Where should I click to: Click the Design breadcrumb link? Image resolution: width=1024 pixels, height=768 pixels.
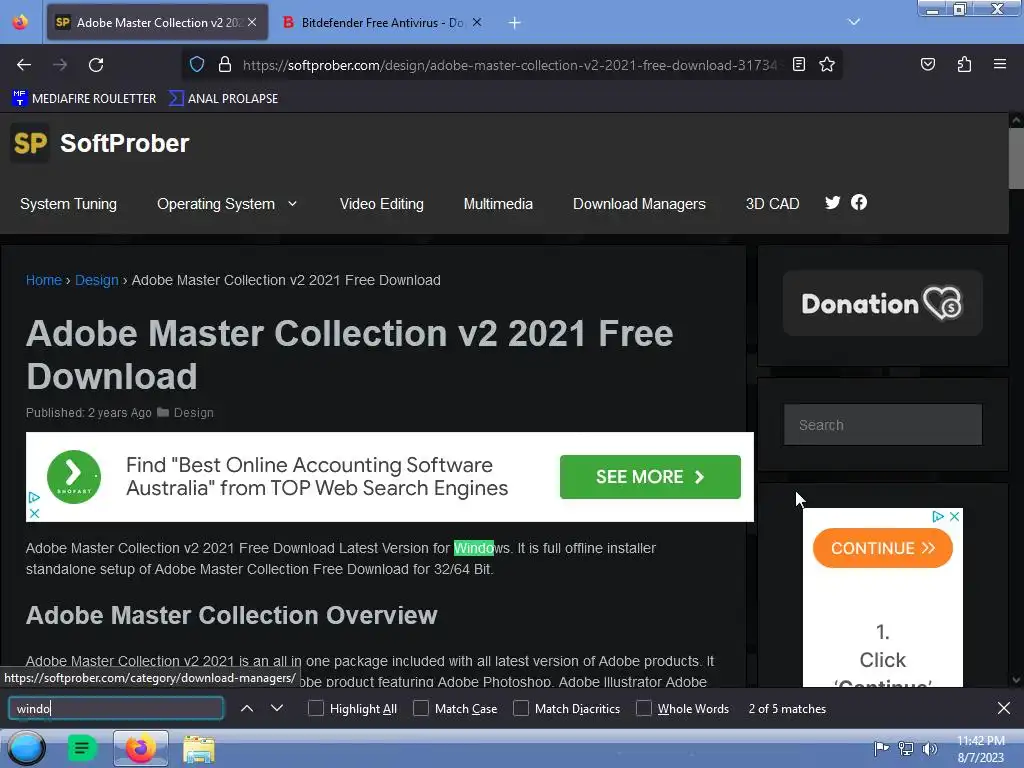point(97,280)
